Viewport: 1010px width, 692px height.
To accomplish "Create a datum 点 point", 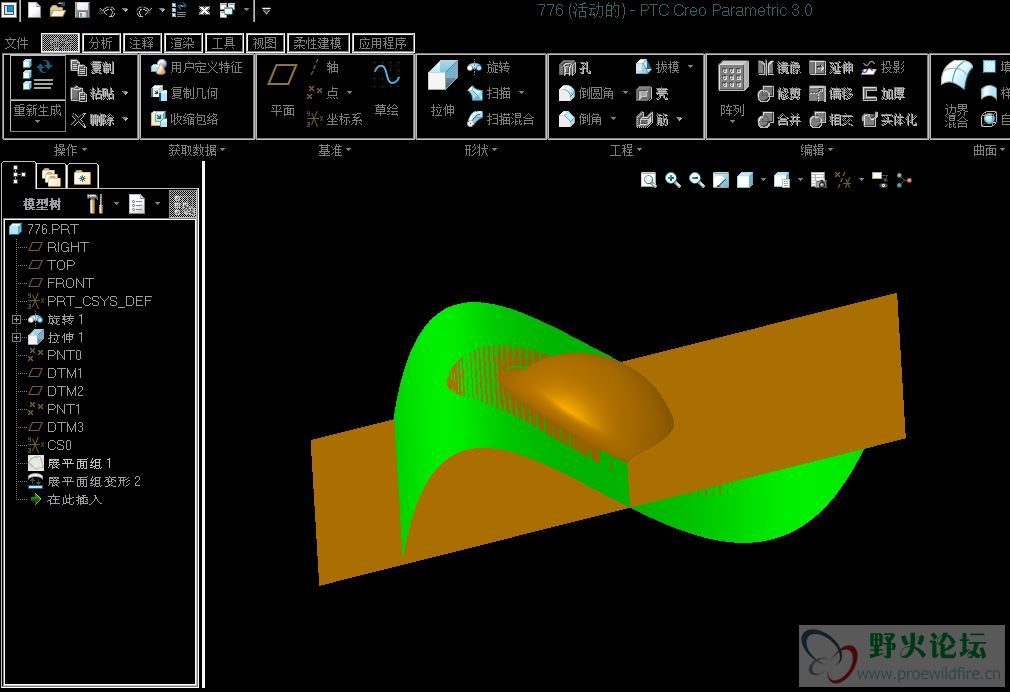I will tap(323, 93).
